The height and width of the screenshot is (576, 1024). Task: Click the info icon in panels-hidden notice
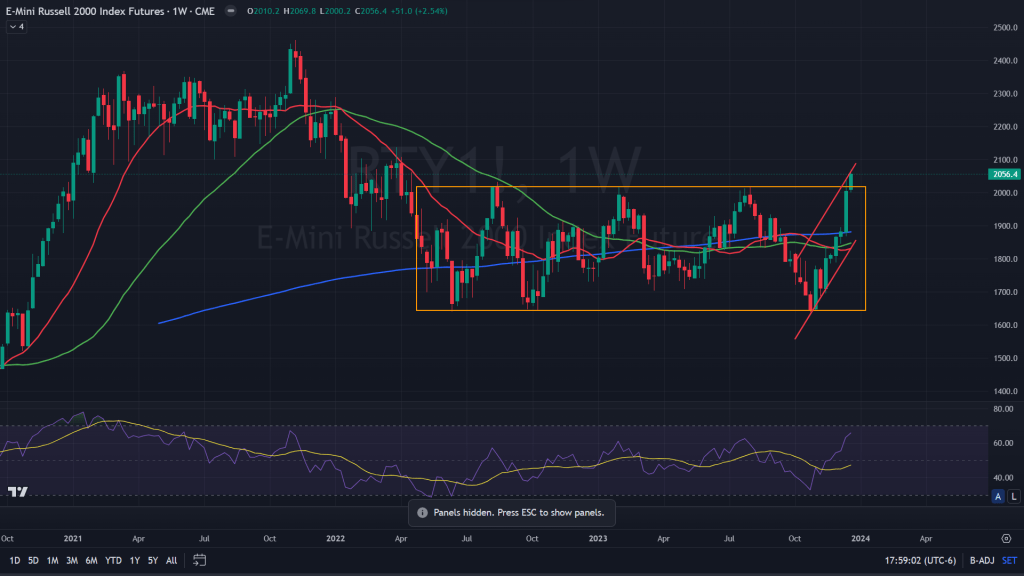(x=422, y=512)
